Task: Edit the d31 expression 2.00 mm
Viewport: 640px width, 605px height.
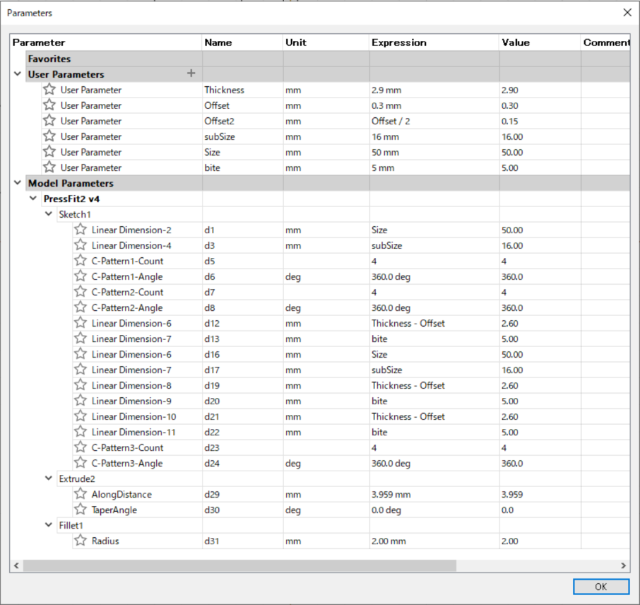Action: point(434,541)
